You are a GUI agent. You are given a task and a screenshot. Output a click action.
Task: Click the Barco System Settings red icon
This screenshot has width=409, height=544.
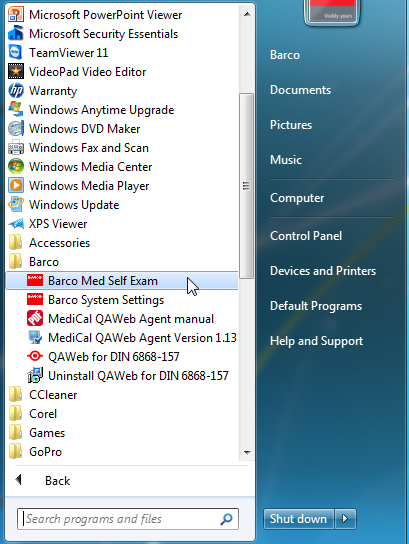point(35,299)
